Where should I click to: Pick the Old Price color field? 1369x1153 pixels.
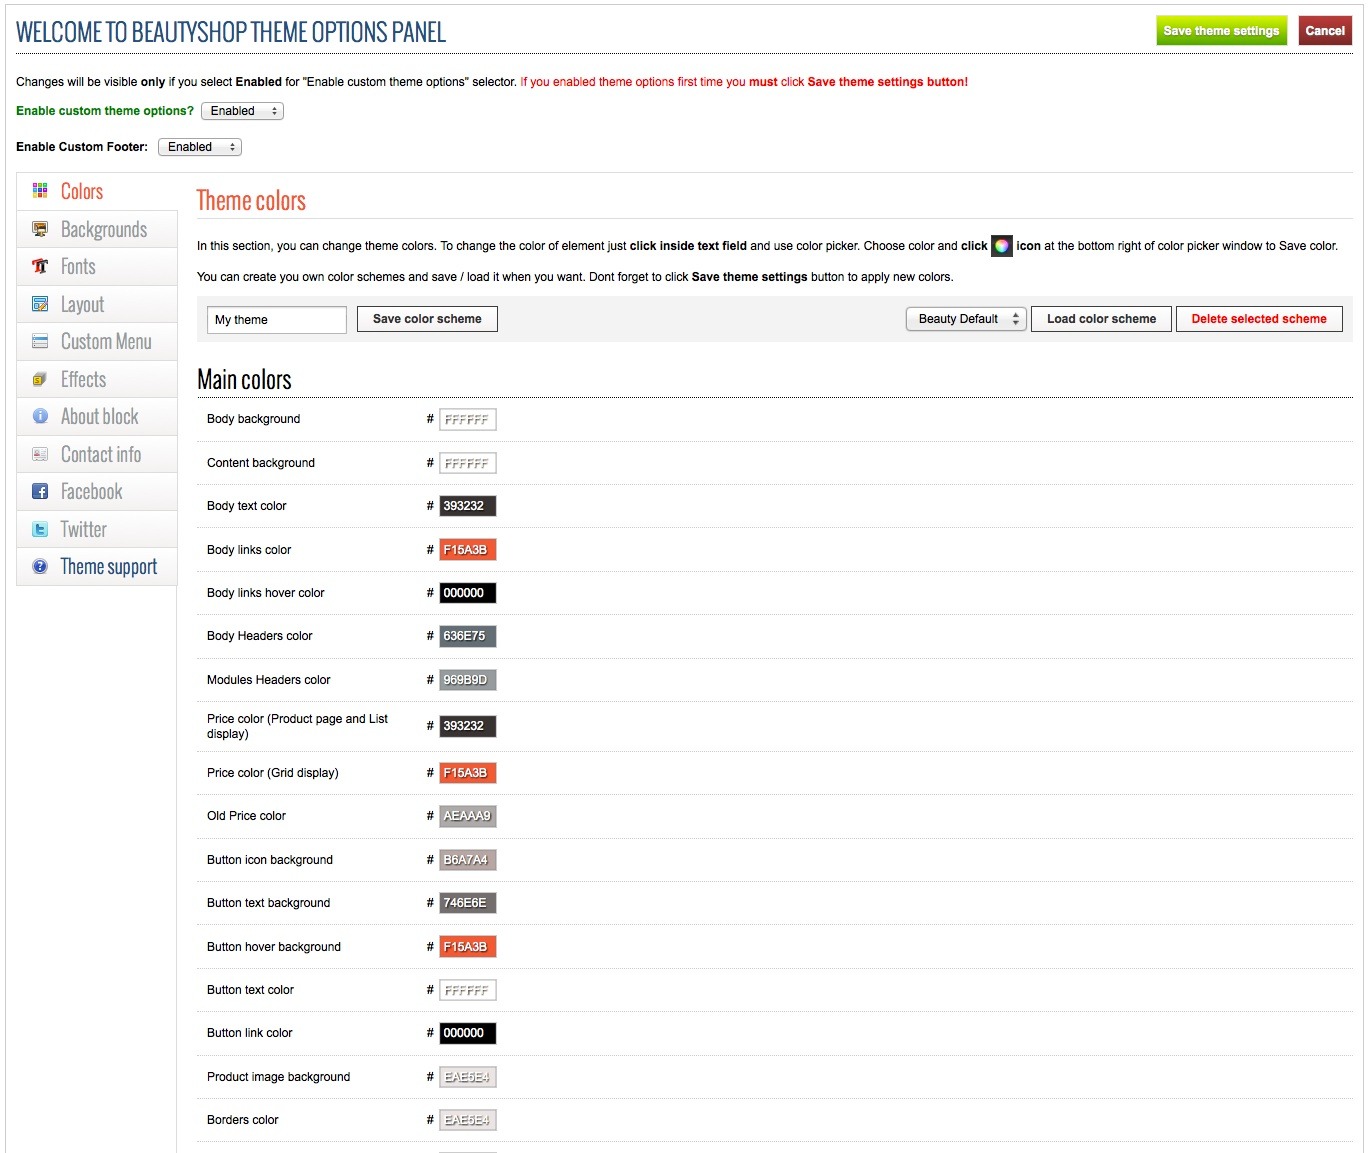point(468,816)
